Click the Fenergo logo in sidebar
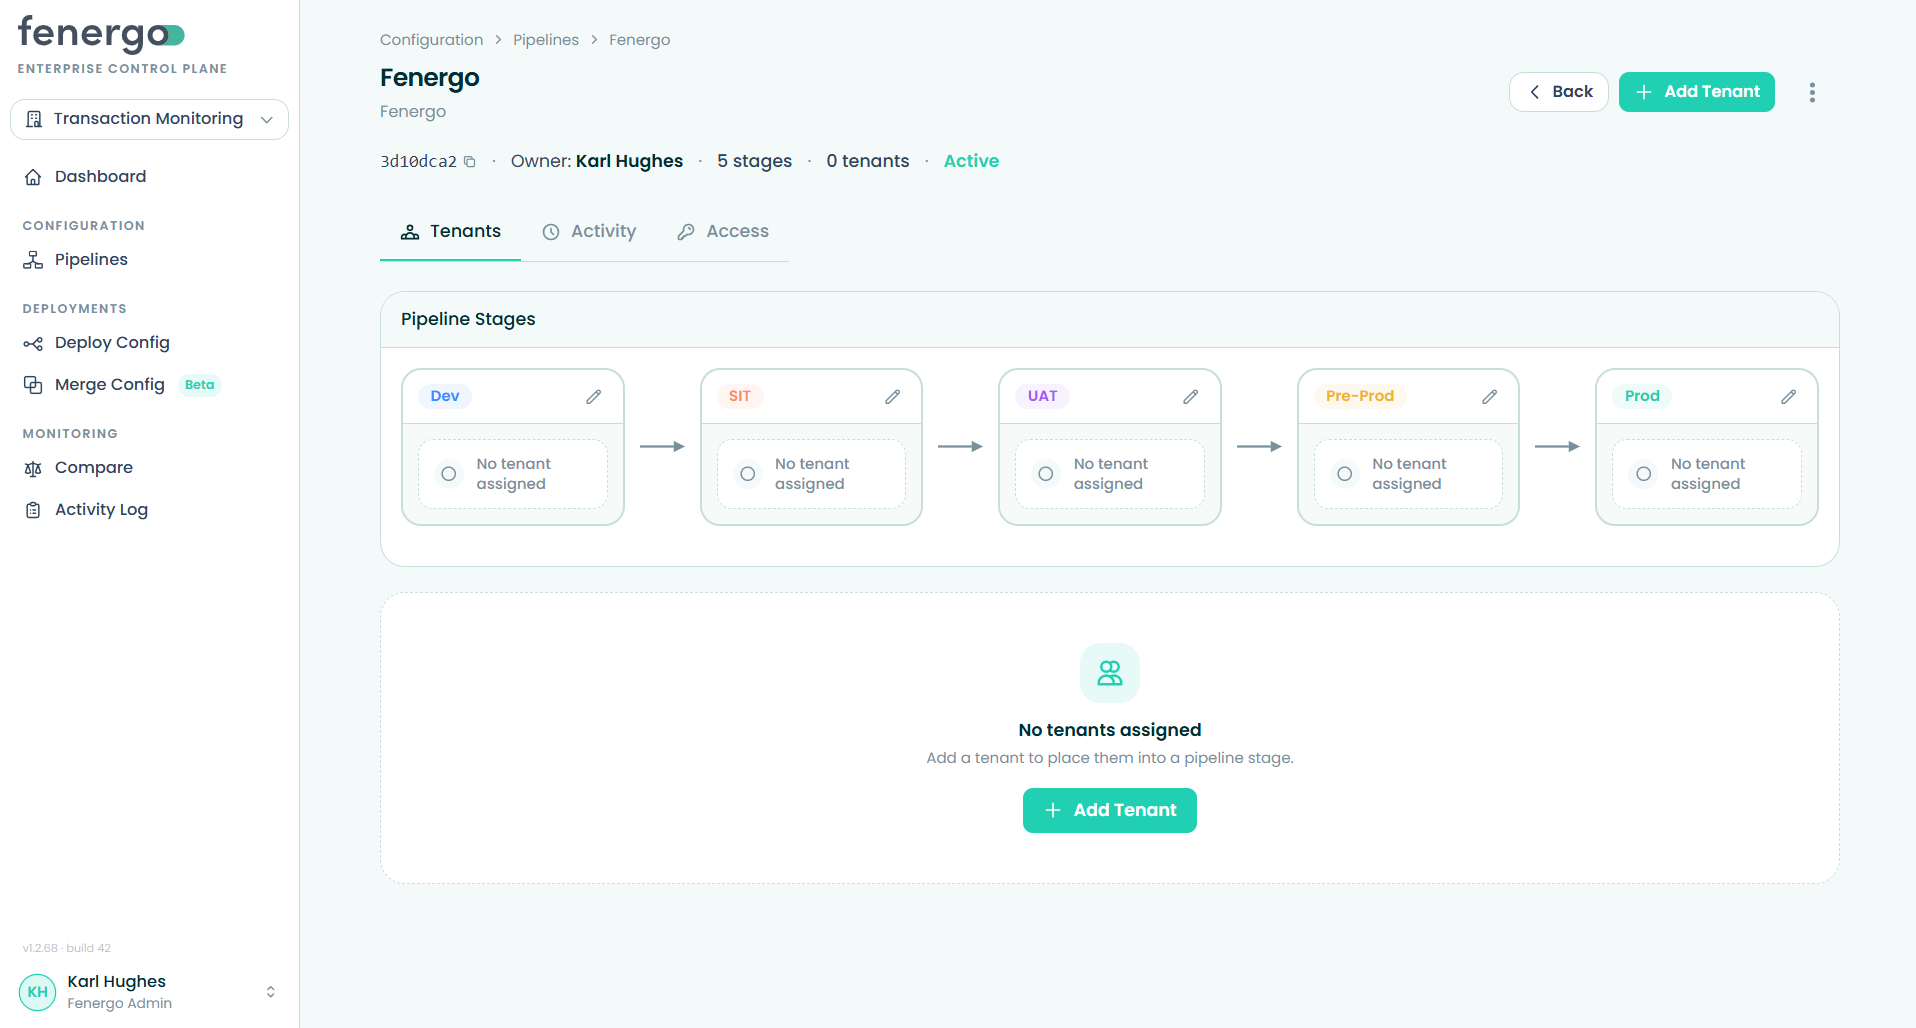The height and width of the screenshot is (1028, 1916). pyautogui.click(x=101, y=36)
